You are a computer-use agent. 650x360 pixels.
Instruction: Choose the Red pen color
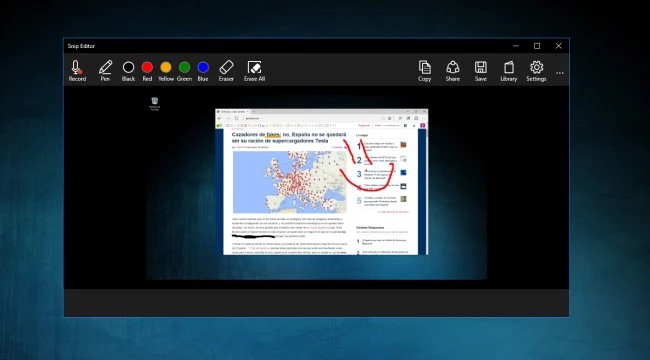point(147,71)
